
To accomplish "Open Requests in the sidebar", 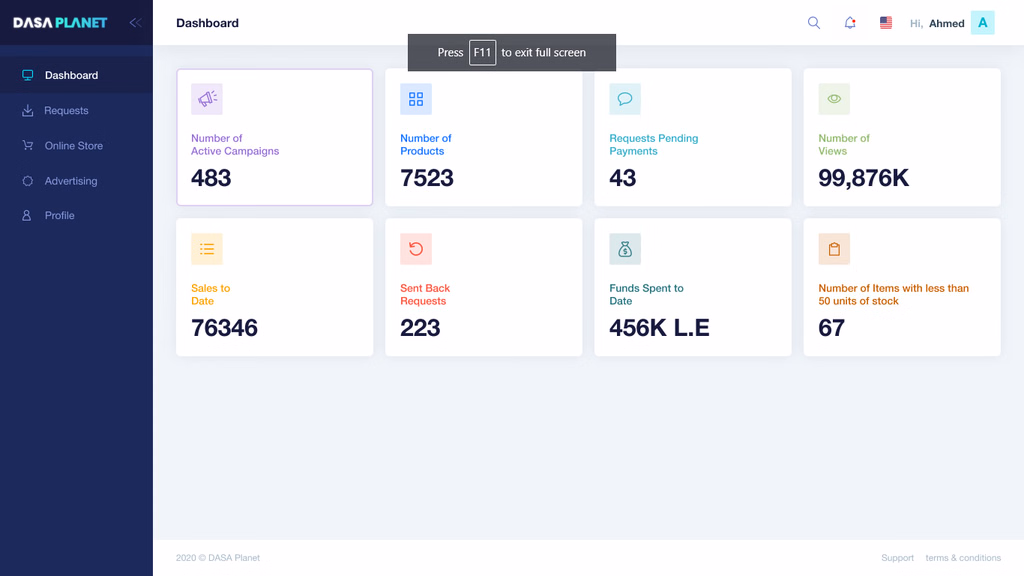I will [x=66, y=111].
